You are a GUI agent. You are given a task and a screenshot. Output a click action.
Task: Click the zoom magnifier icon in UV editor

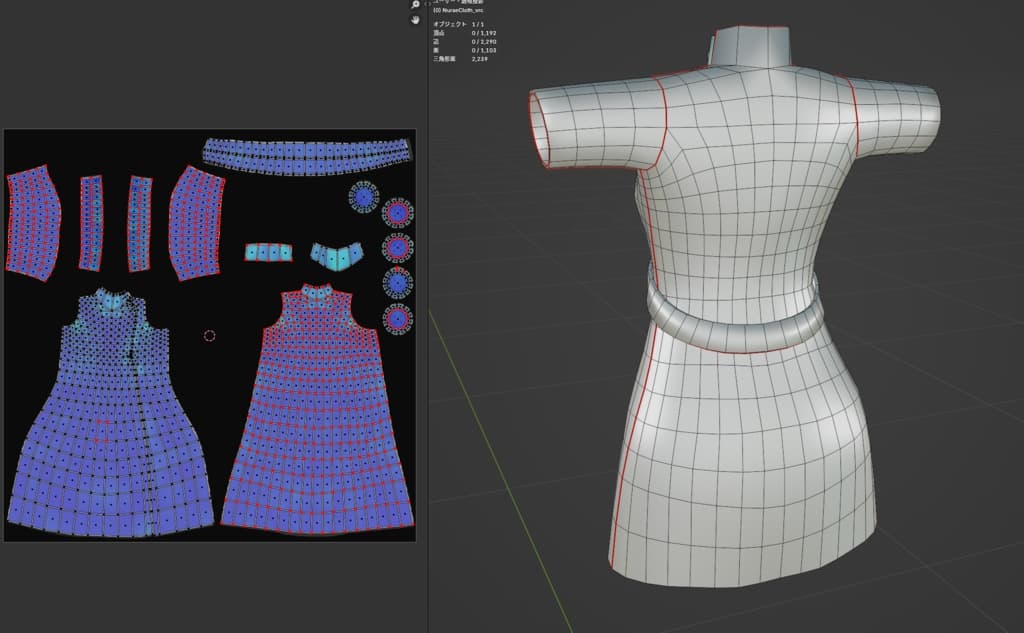(415, 5)
